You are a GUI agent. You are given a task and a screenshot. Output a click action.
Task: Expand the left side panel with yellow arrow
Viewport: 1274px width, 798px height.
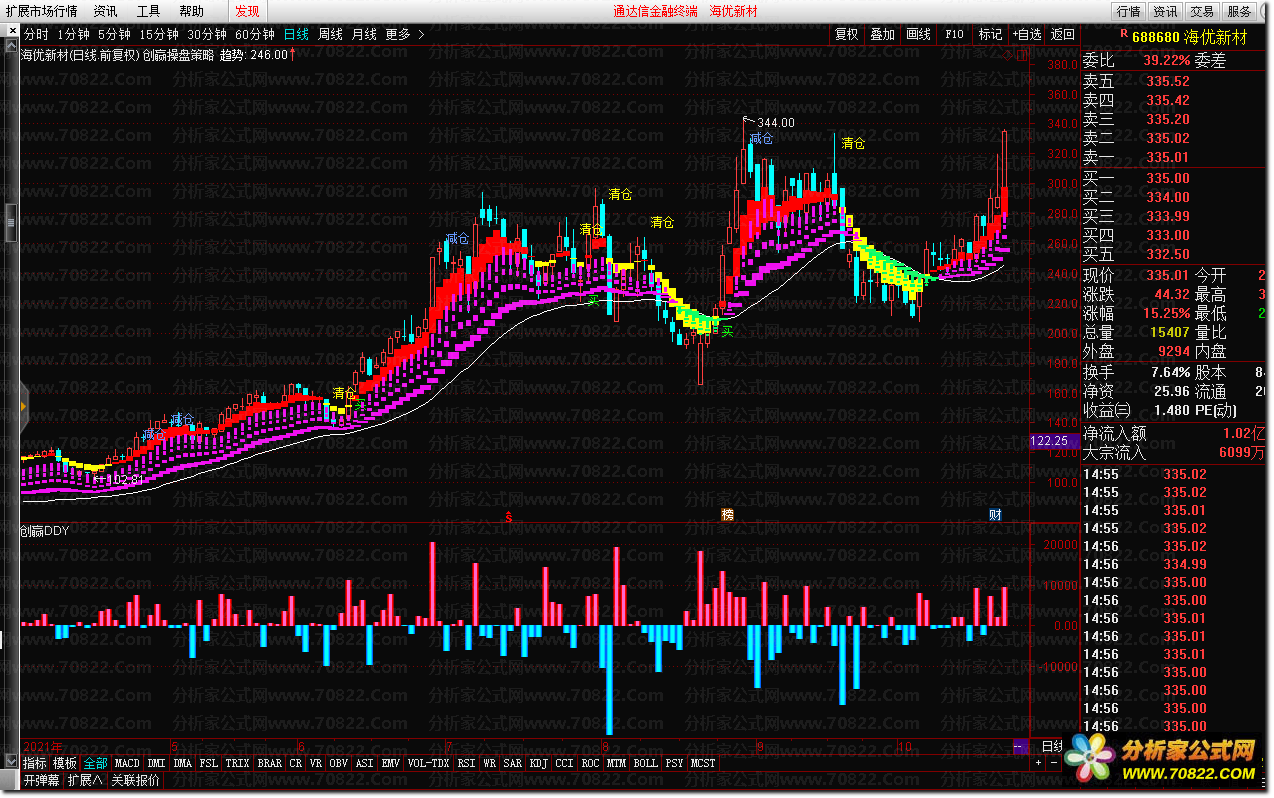[x=24, y=407]
